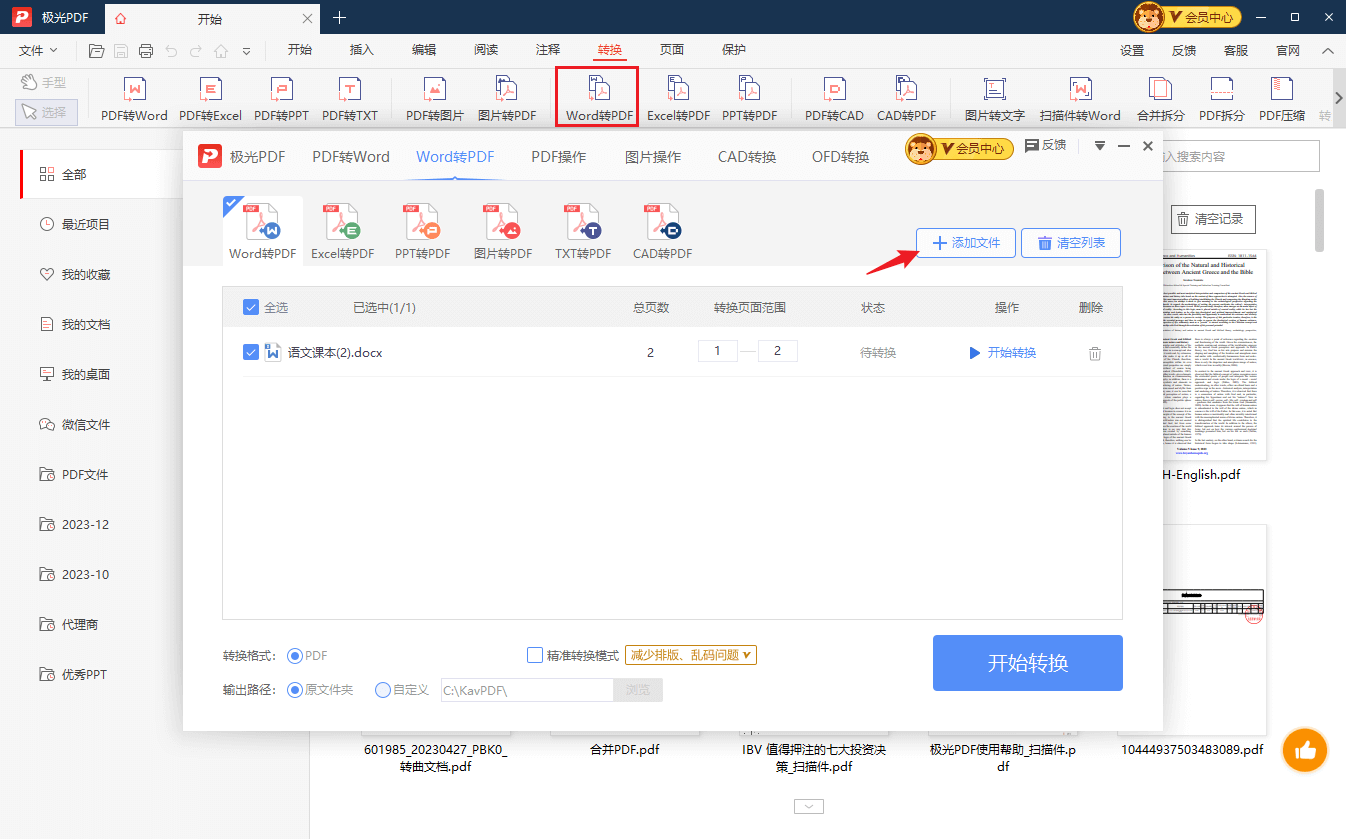The width and height of the screenshot is (1346, 839).
Task: Open 会员中心 in the main title bar
Action: tap(1187, 17)
